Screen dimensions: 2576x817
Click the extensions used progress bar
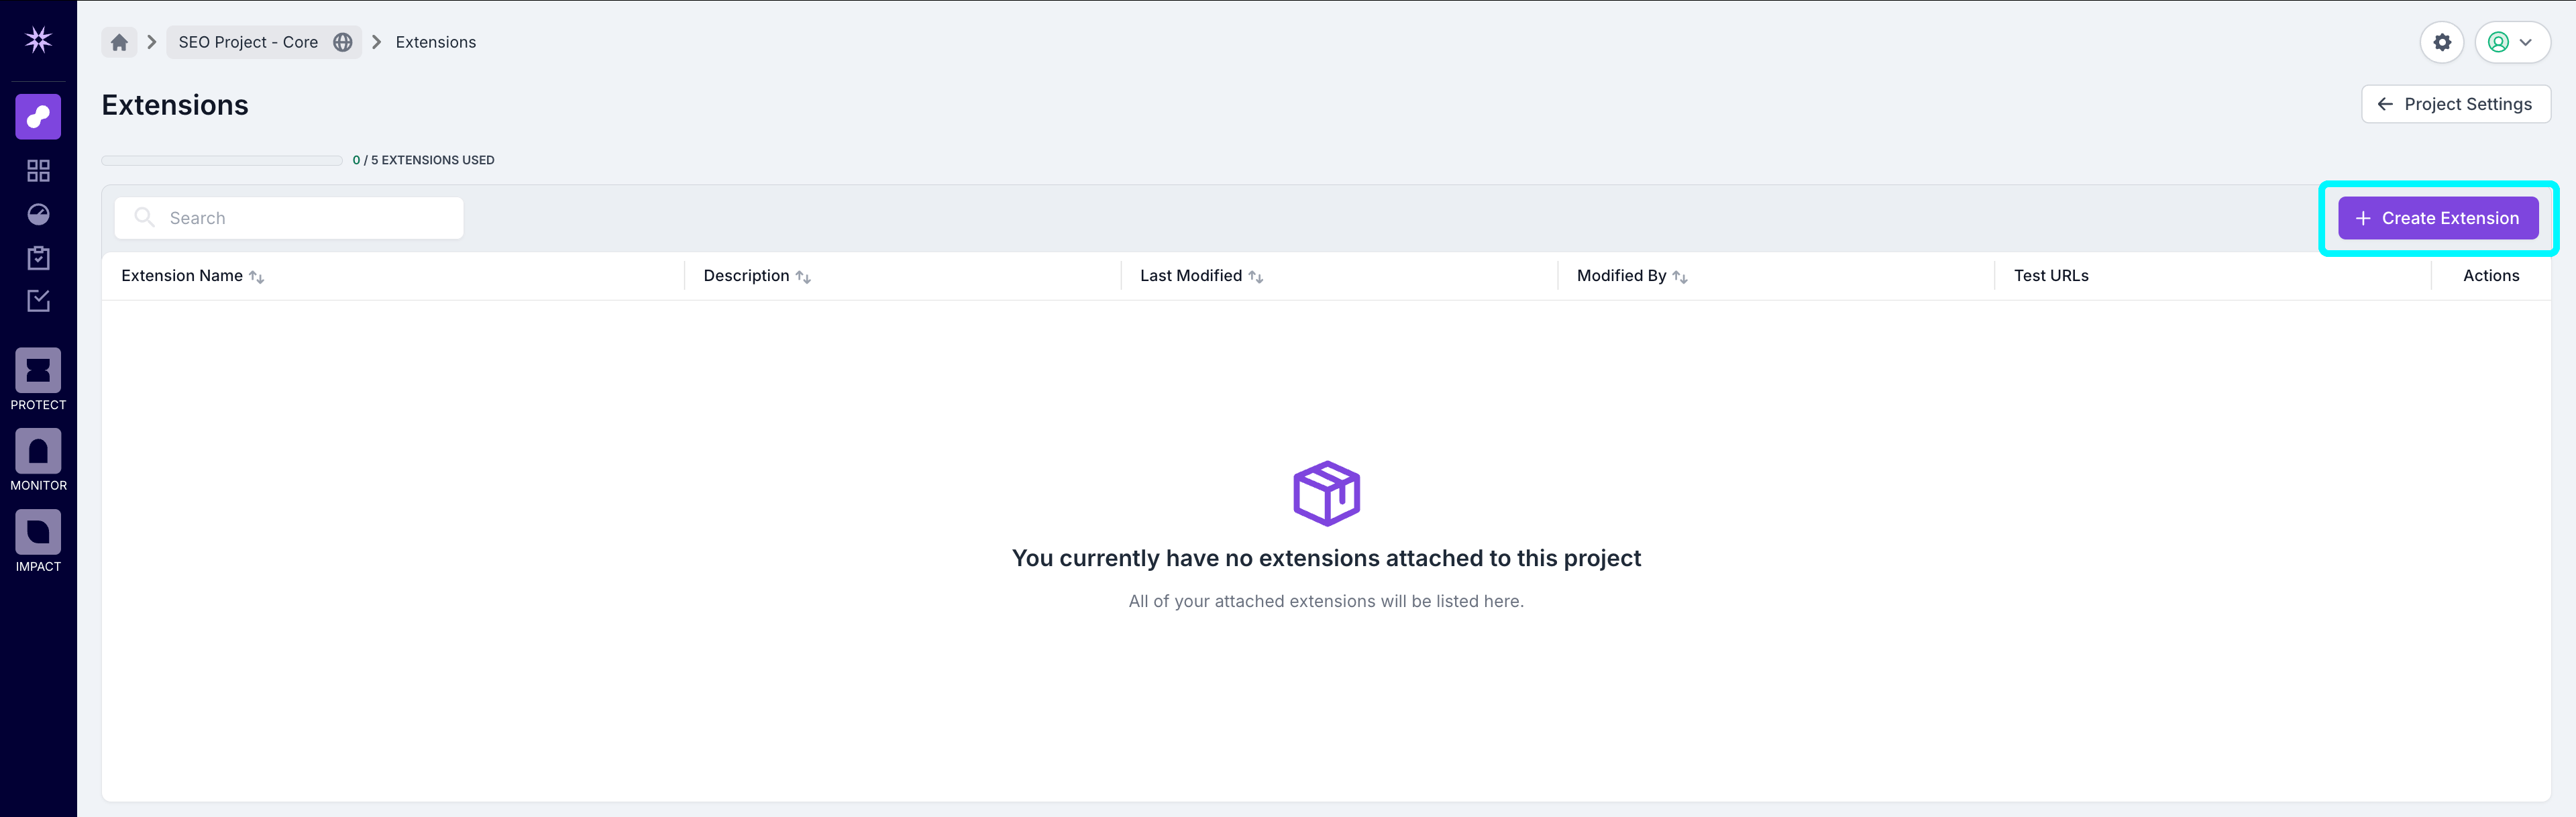[222, 160]
